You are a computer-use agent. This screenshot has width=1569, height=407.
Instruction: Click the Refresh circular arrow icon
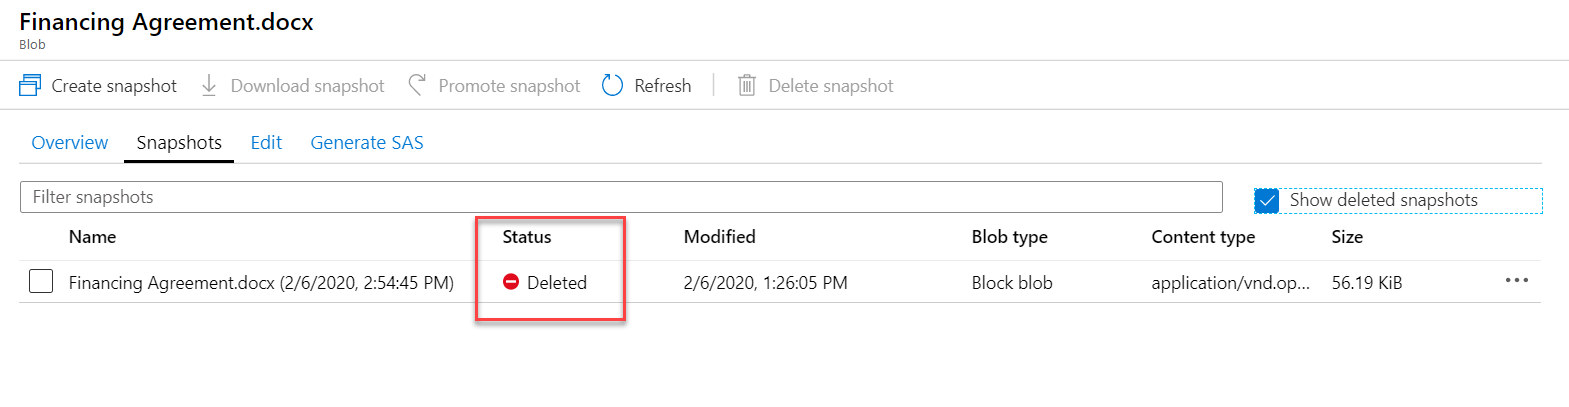tap(612, 86)
